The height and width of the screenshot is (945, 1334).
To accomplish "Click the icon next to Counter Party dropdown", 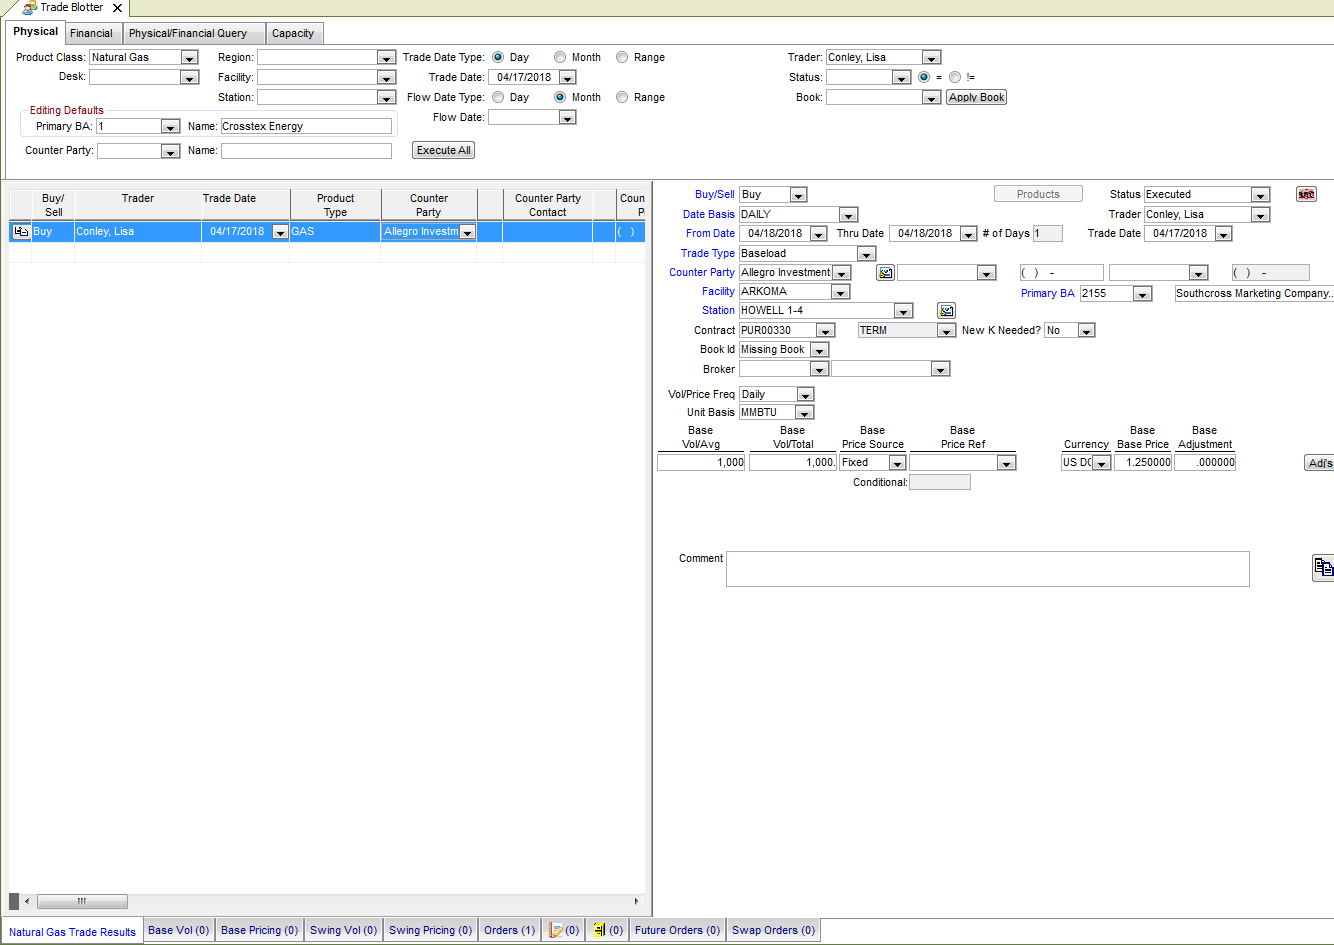I will [x=885, y=273].
